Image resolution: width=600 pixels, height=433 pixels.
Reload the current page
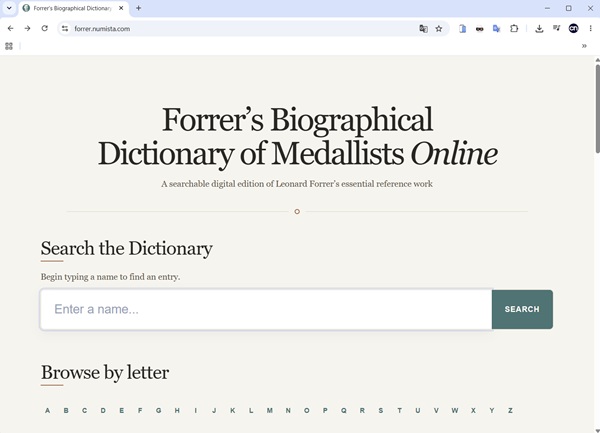[44, 28]
